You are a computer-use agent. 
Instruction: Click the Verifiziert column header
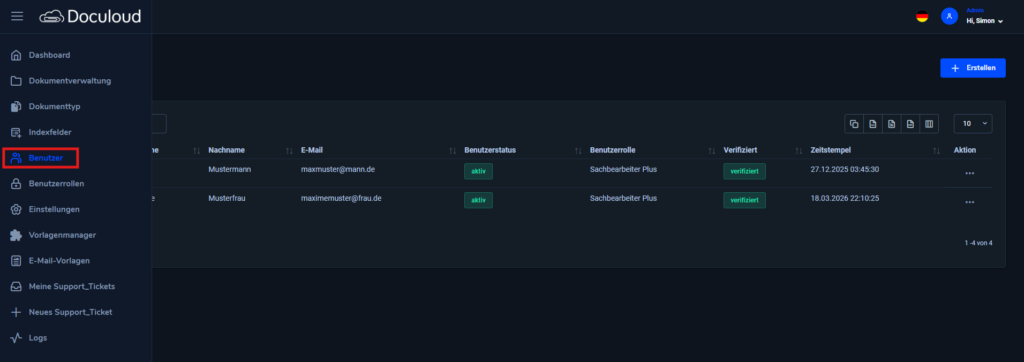point(741,150)
